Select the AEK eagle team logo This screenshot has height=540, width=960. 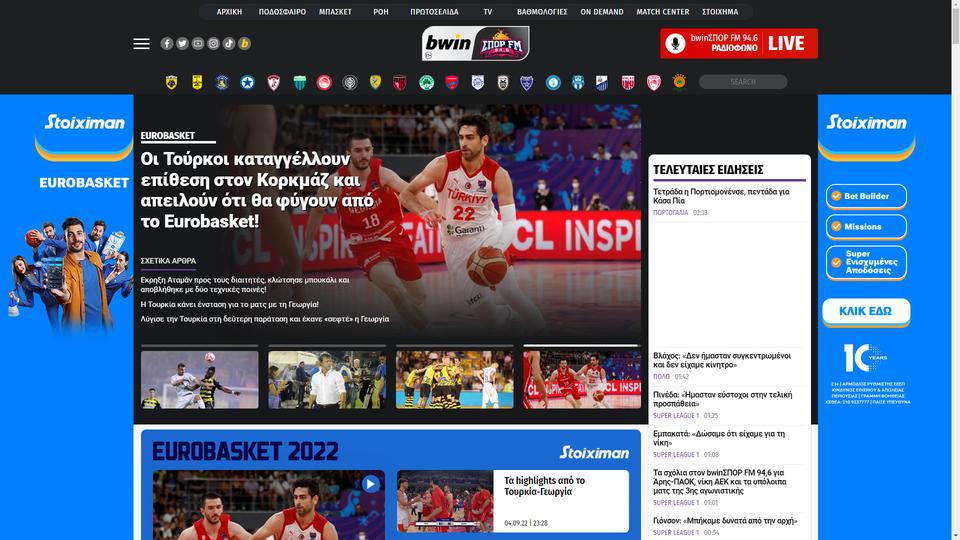pyautogui.click(x=171, y=82)
